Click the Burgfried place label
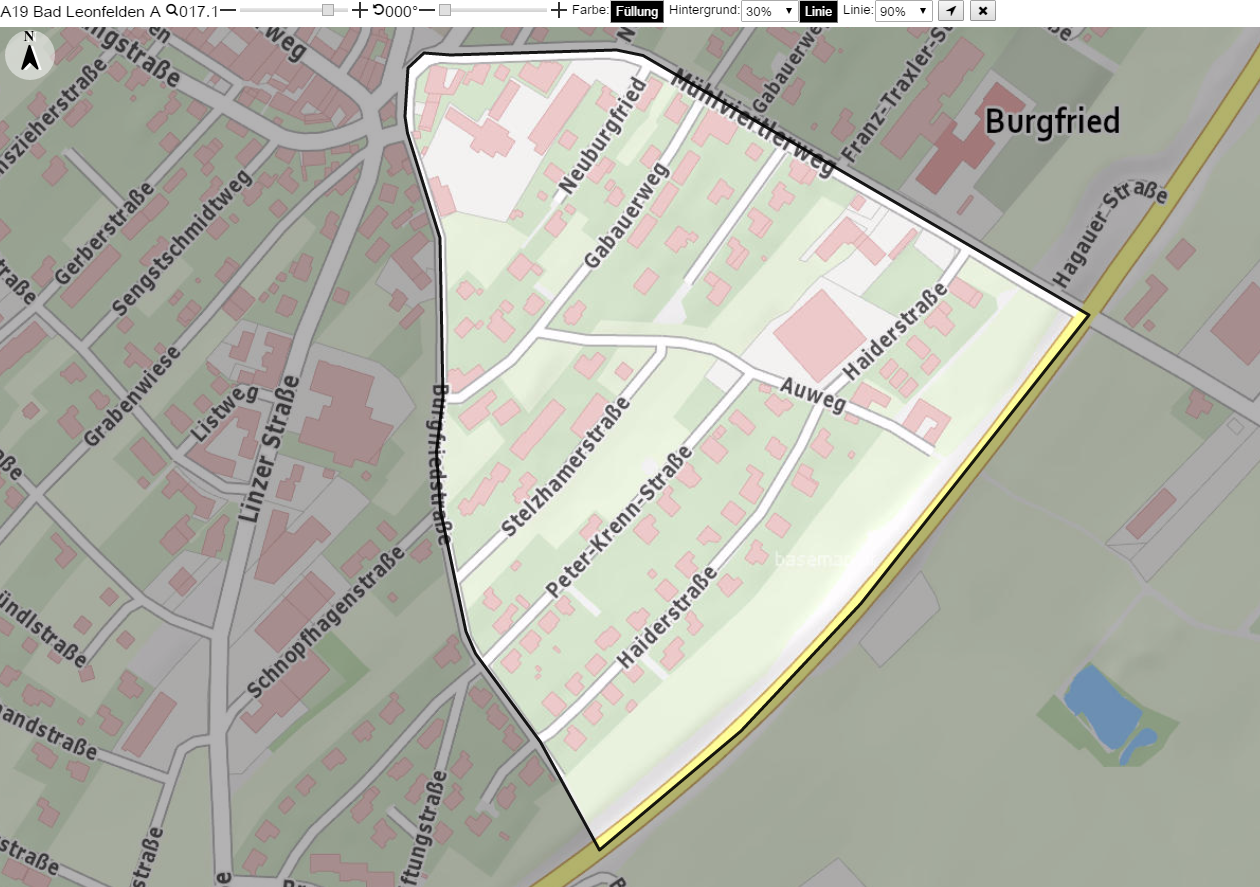Image resolution: width=1260 pixels, height=887 pixels. pos(1053,121)
